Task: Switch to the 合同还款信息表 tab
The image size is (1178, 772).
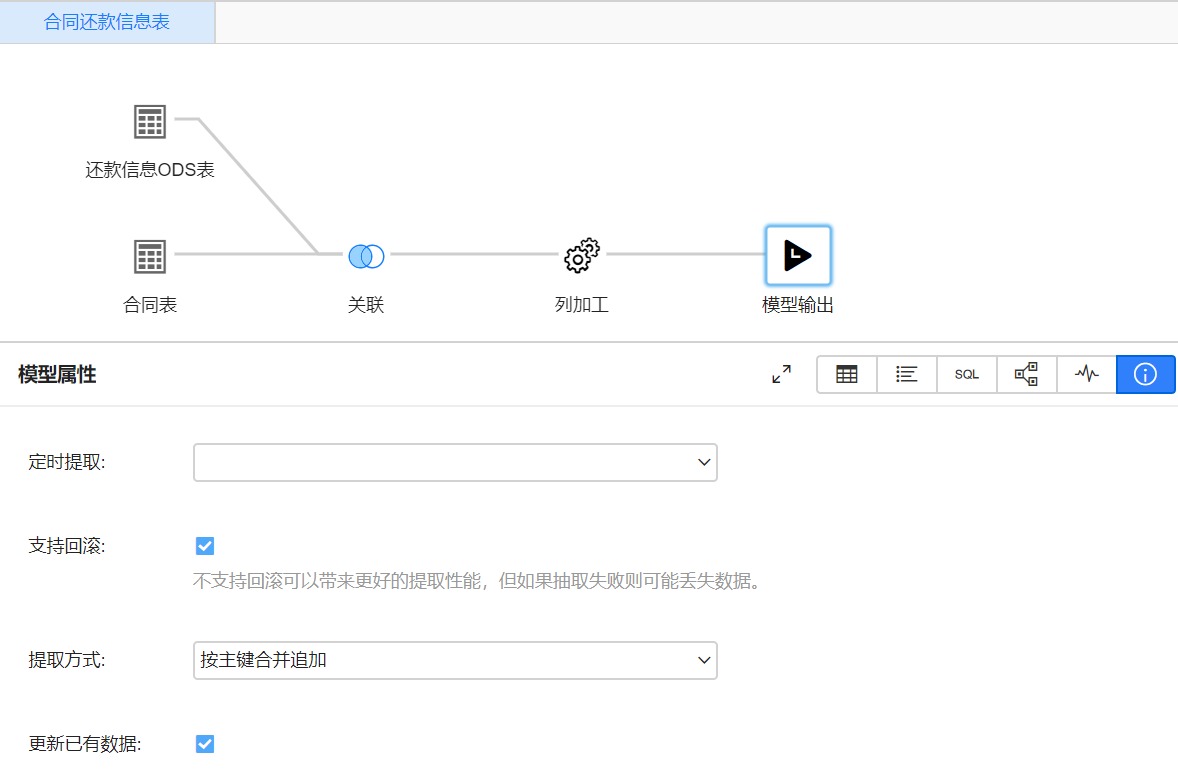Action: 107,22
